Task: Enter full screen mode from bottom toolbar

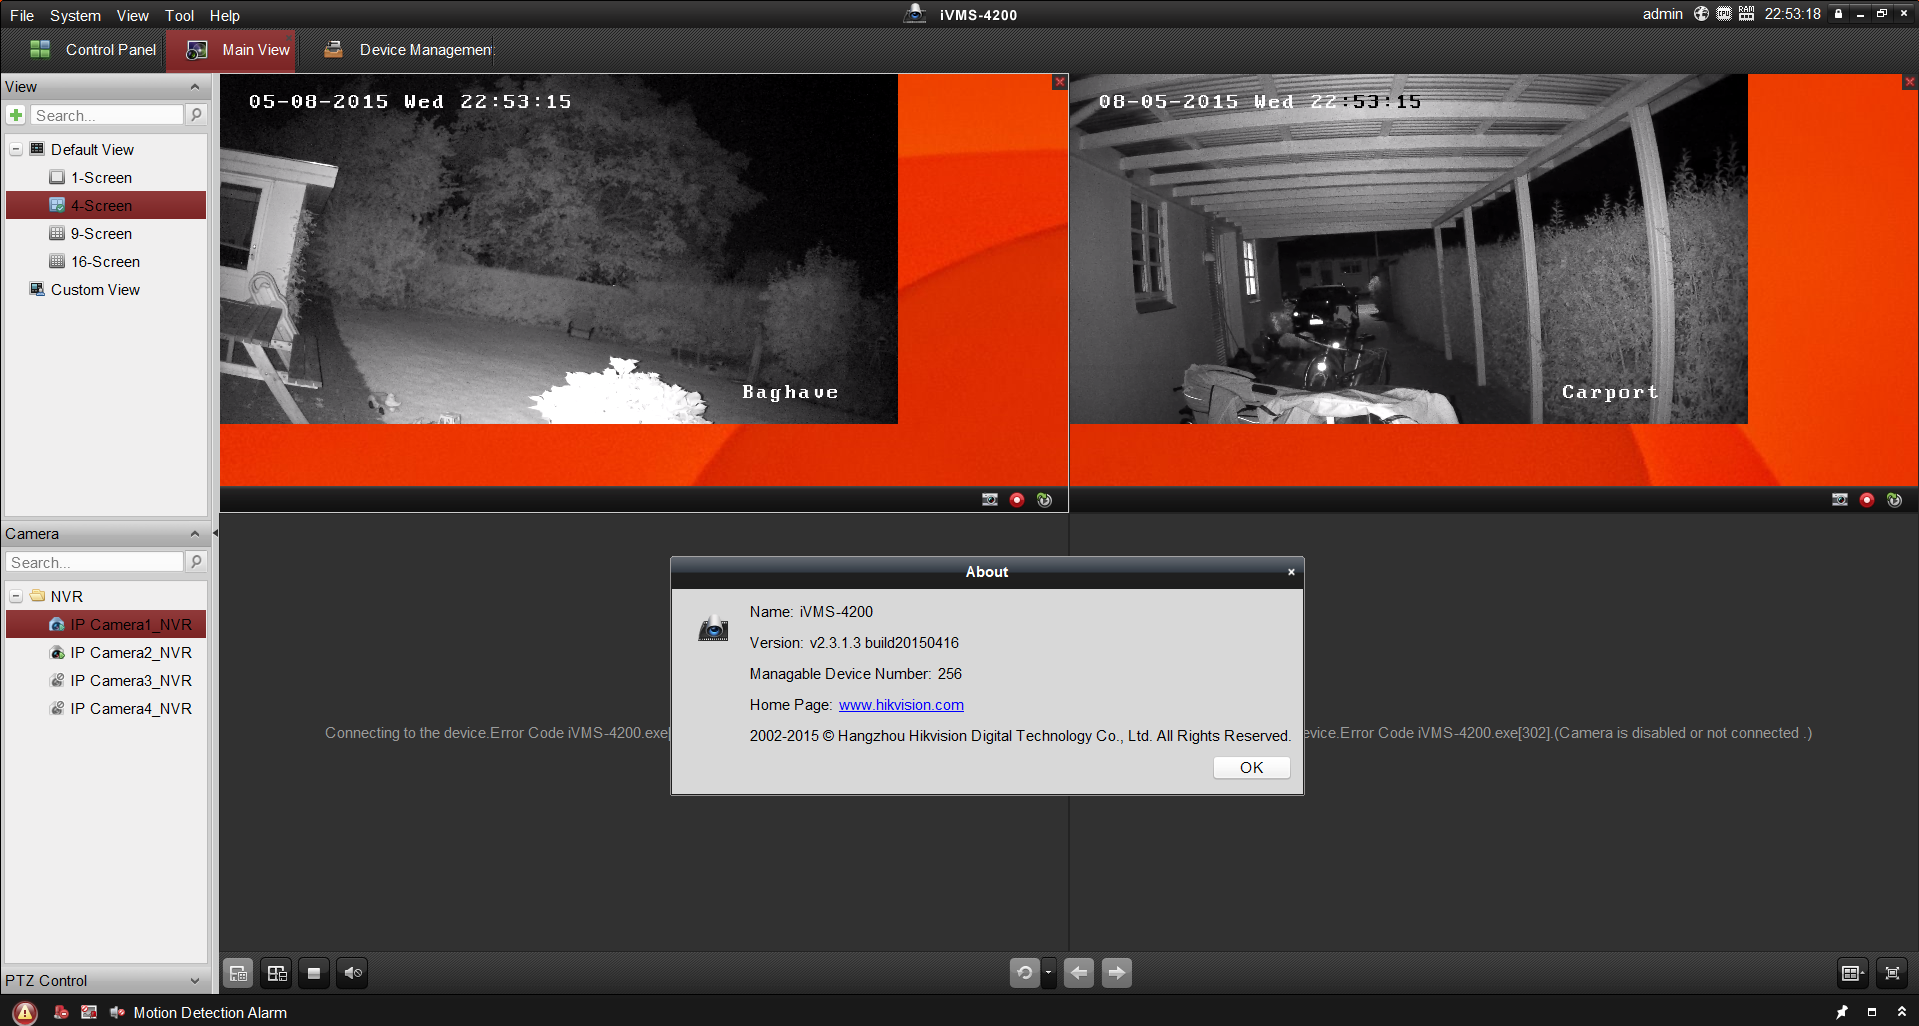Action: coord(1892,973)
